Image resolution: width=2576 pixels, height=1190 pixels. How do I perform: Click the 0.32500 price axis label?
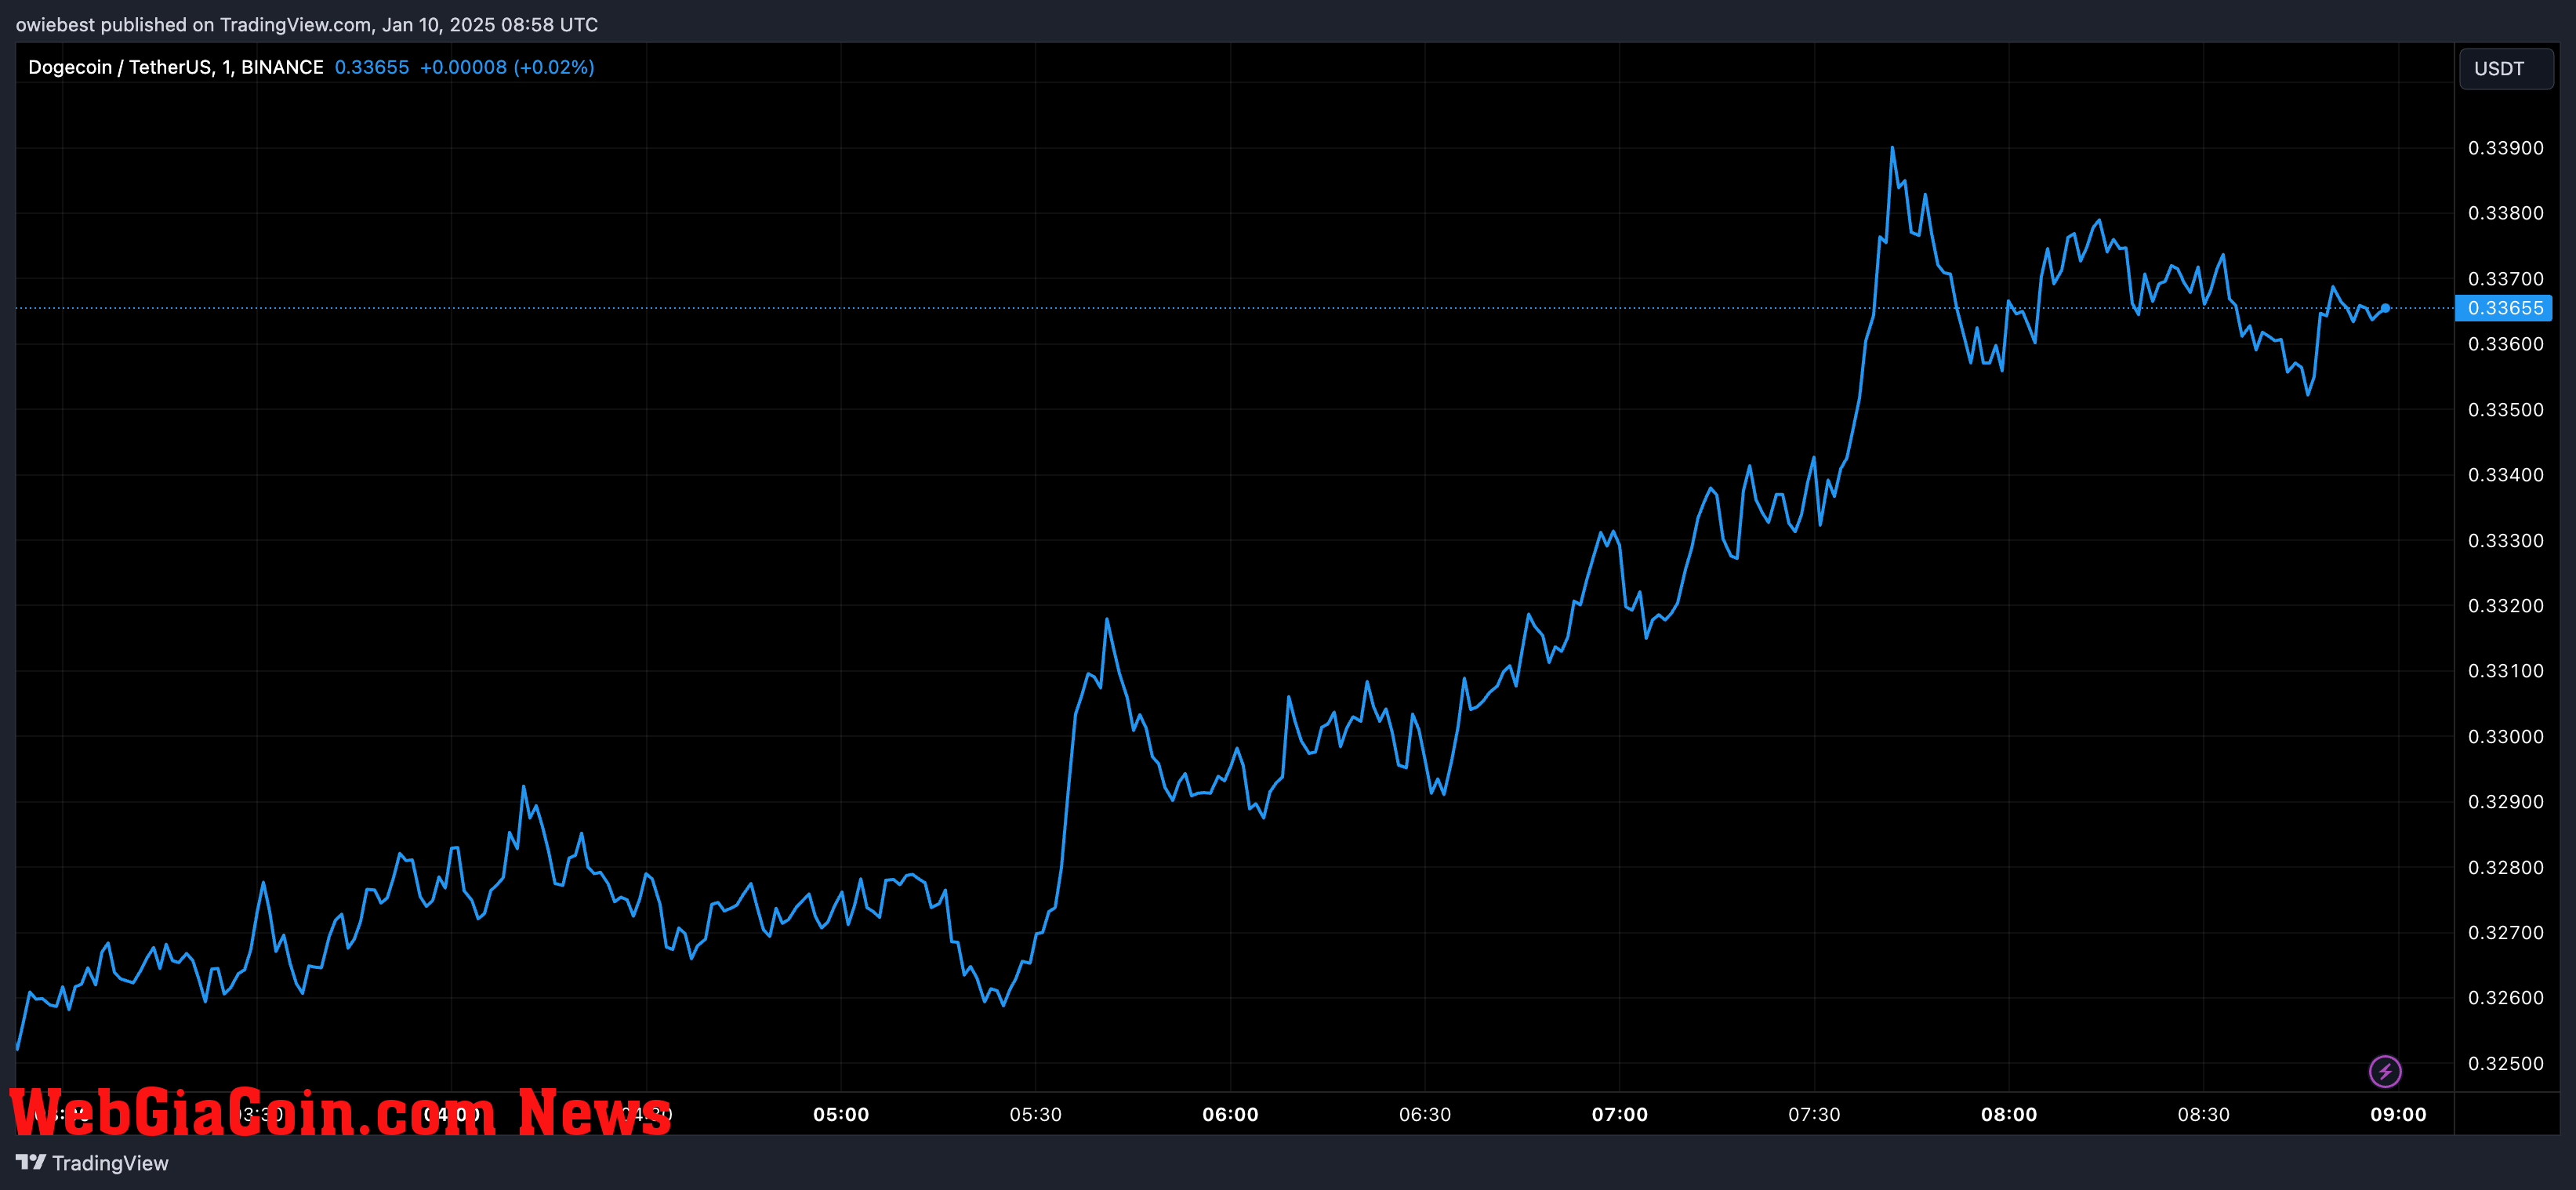2506,1064
